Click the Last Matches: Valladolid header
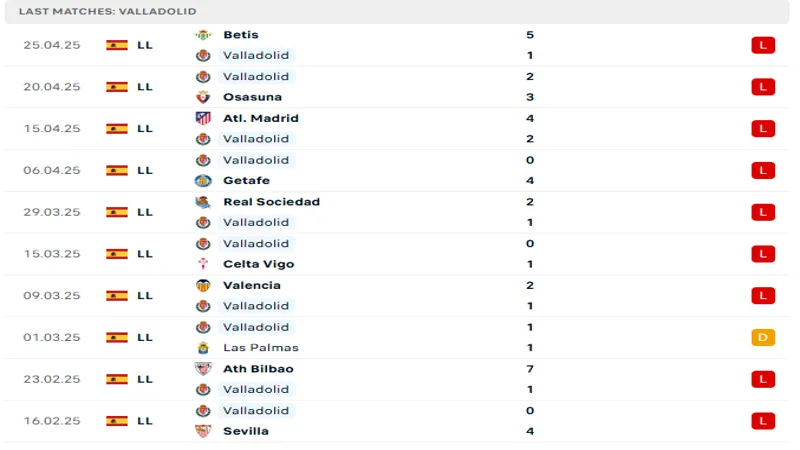 (x=107, y=11)
